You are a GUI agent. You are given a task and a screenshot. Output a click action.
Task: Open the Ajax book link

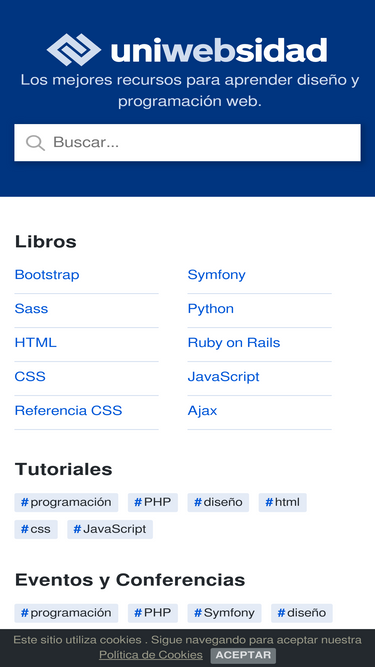(x=202, y=410)
